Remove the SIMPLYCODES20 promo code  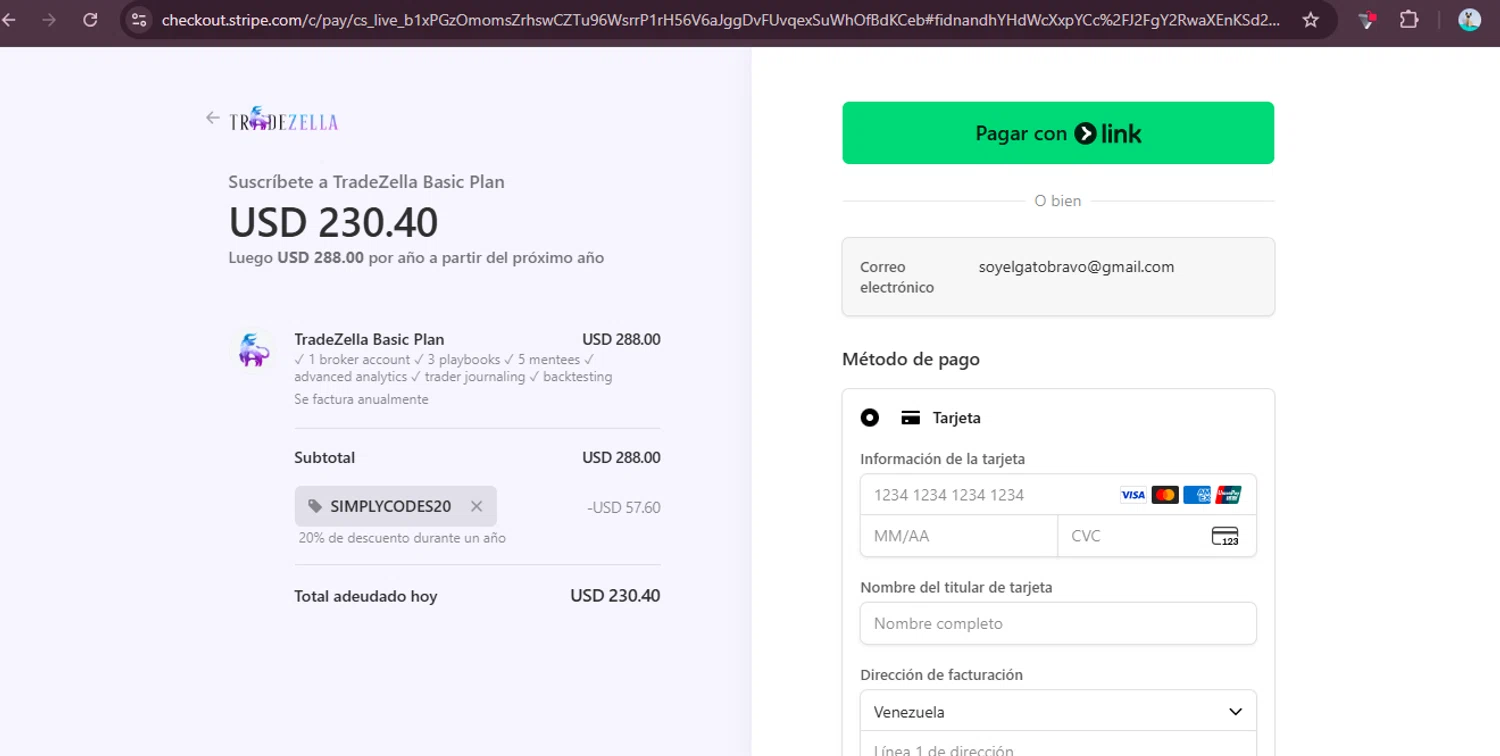coord(477,506)
